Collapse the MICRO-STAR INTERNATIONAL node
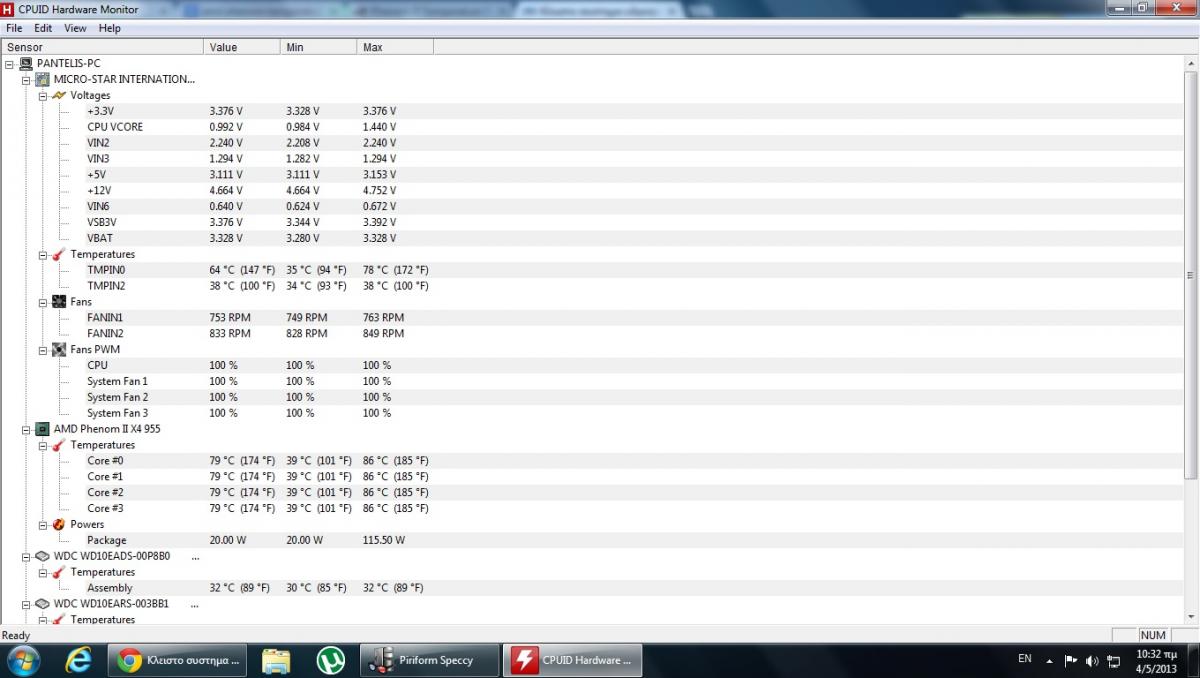Viewport: 1200px width, 678px height. [26, 79]
